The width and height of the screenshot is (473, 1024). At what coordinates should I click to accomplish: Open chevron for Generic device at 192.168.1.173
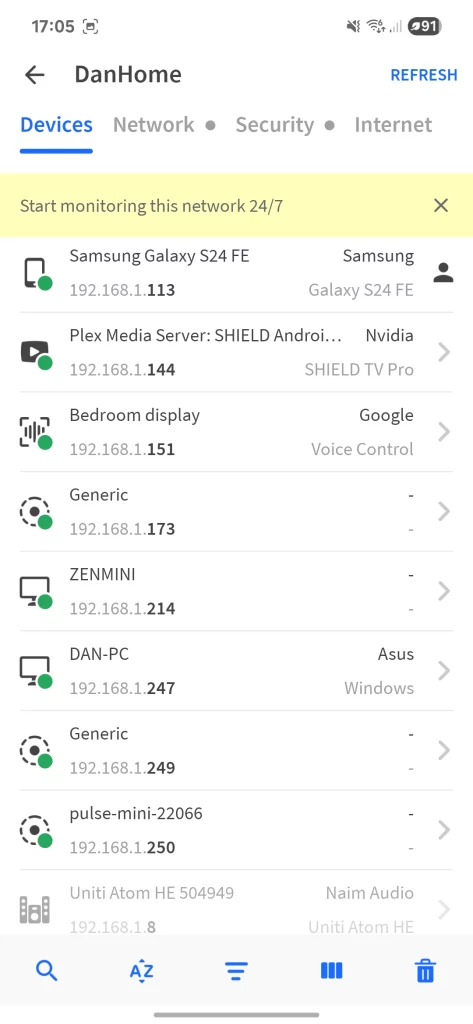(x=444, y=511)
